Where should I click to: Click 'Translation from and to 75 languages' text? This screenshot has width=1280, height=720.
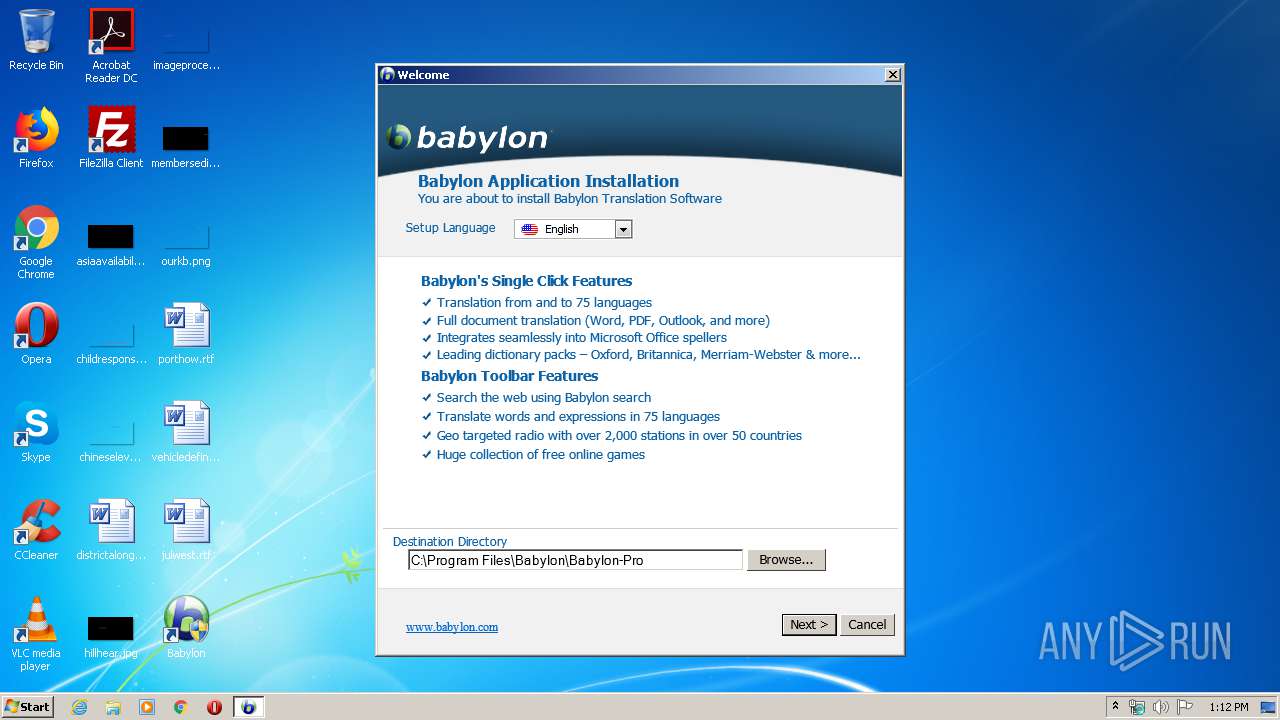tap(544, 303)
